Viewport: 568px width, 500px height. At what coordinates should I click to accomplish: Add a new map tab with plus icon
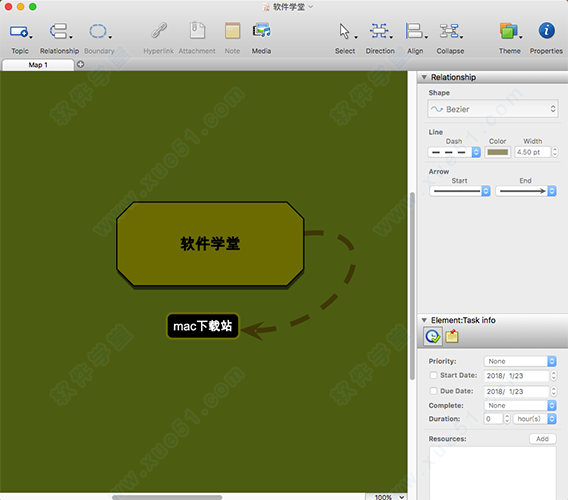click(x=80, y=64)
